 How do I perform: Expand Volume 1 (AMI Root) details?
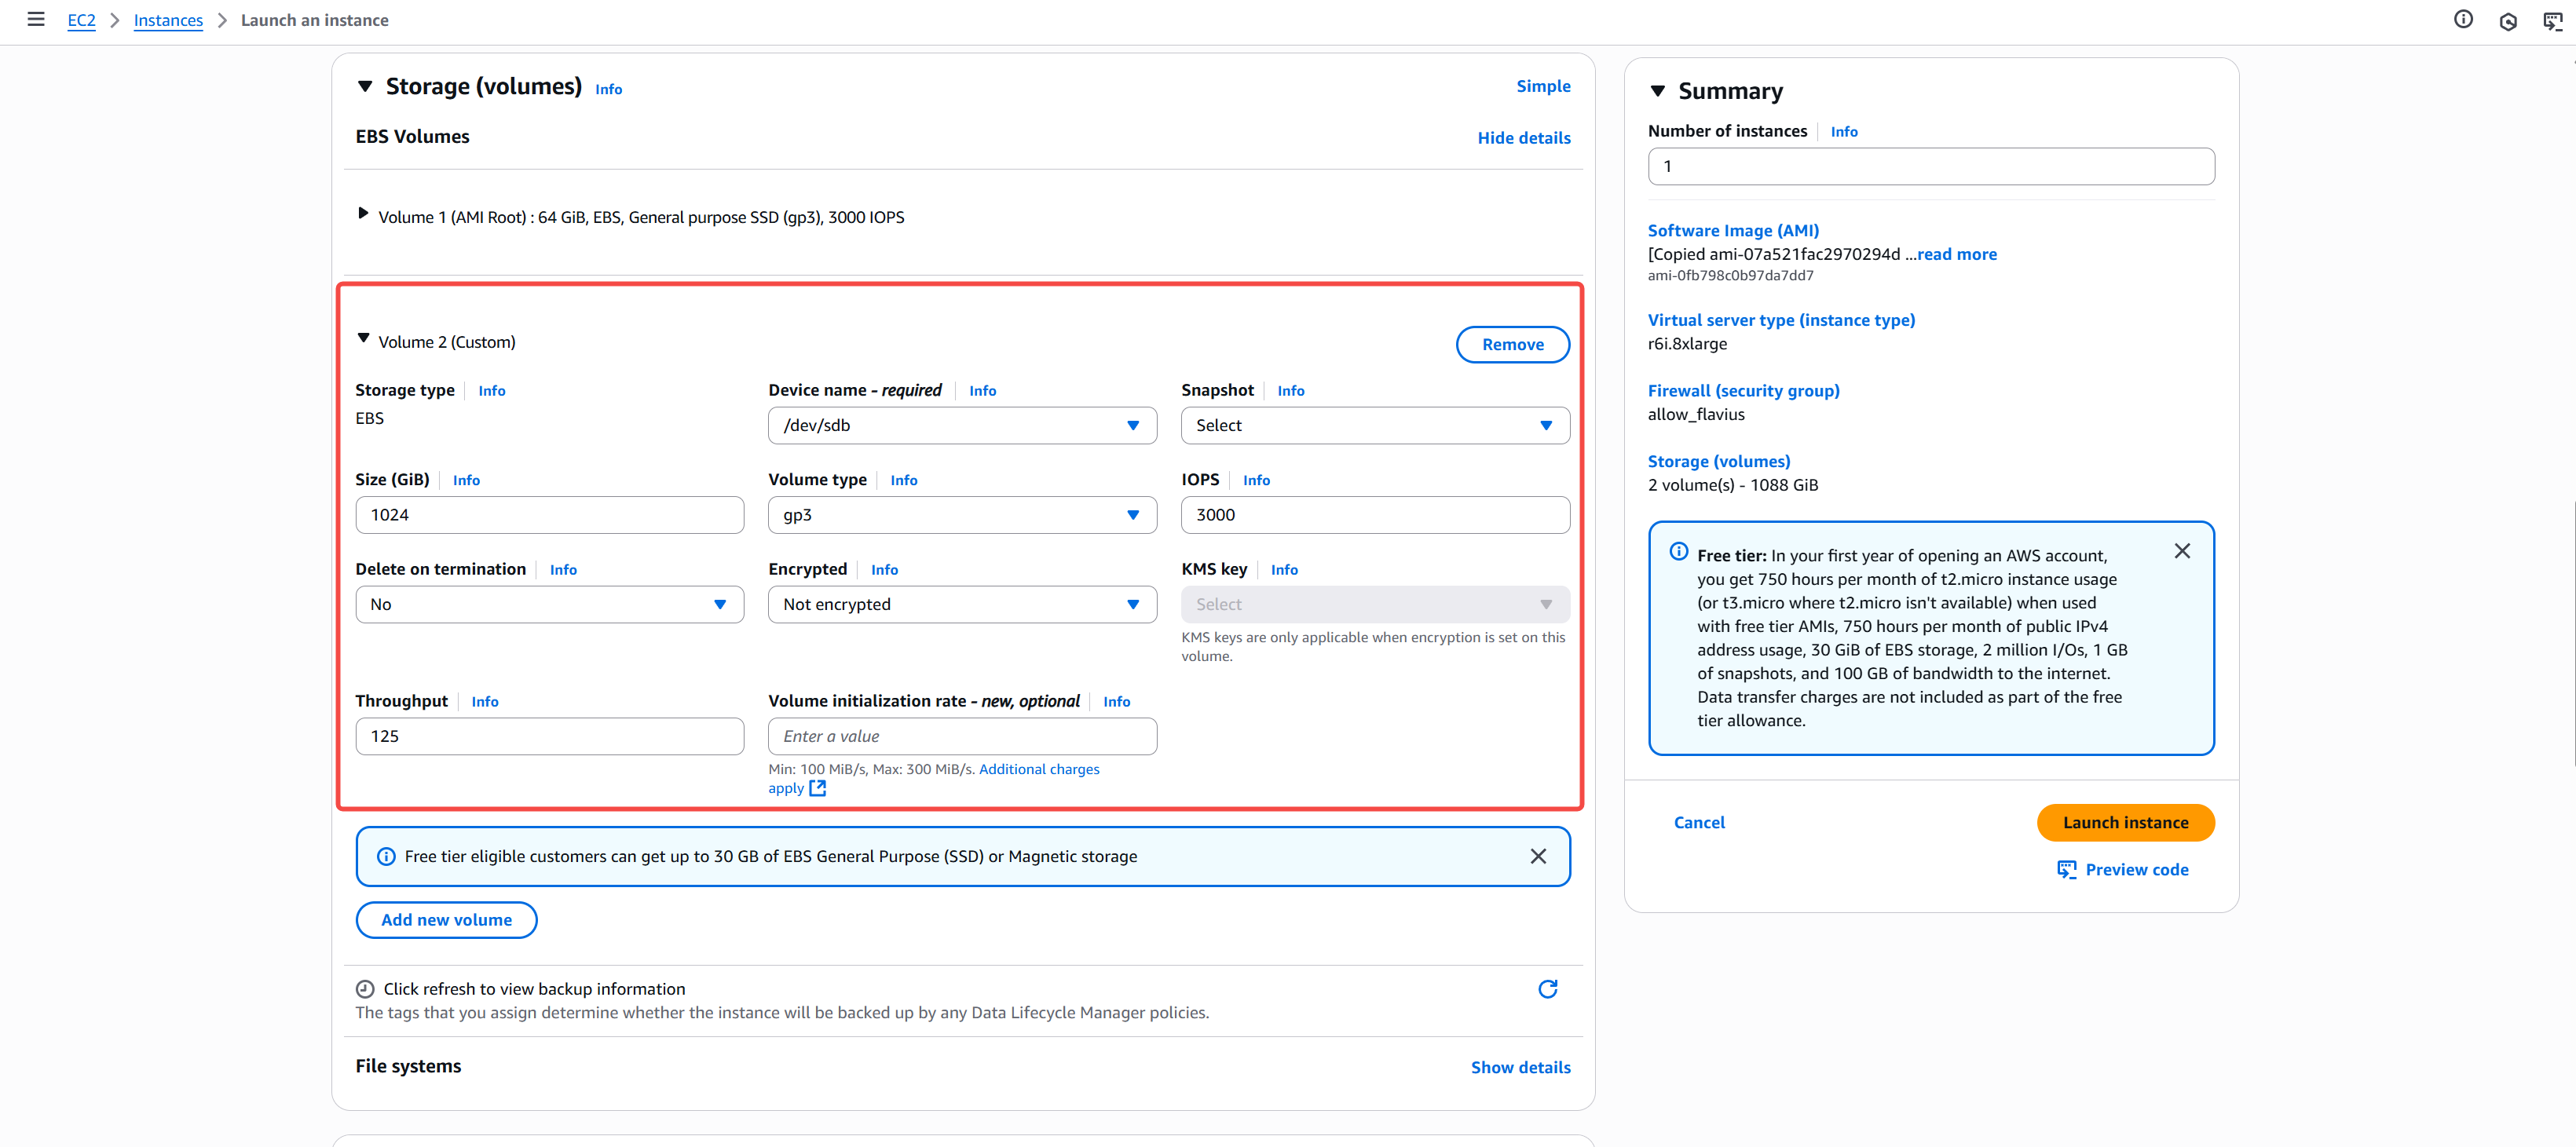[x=363, y=213]
